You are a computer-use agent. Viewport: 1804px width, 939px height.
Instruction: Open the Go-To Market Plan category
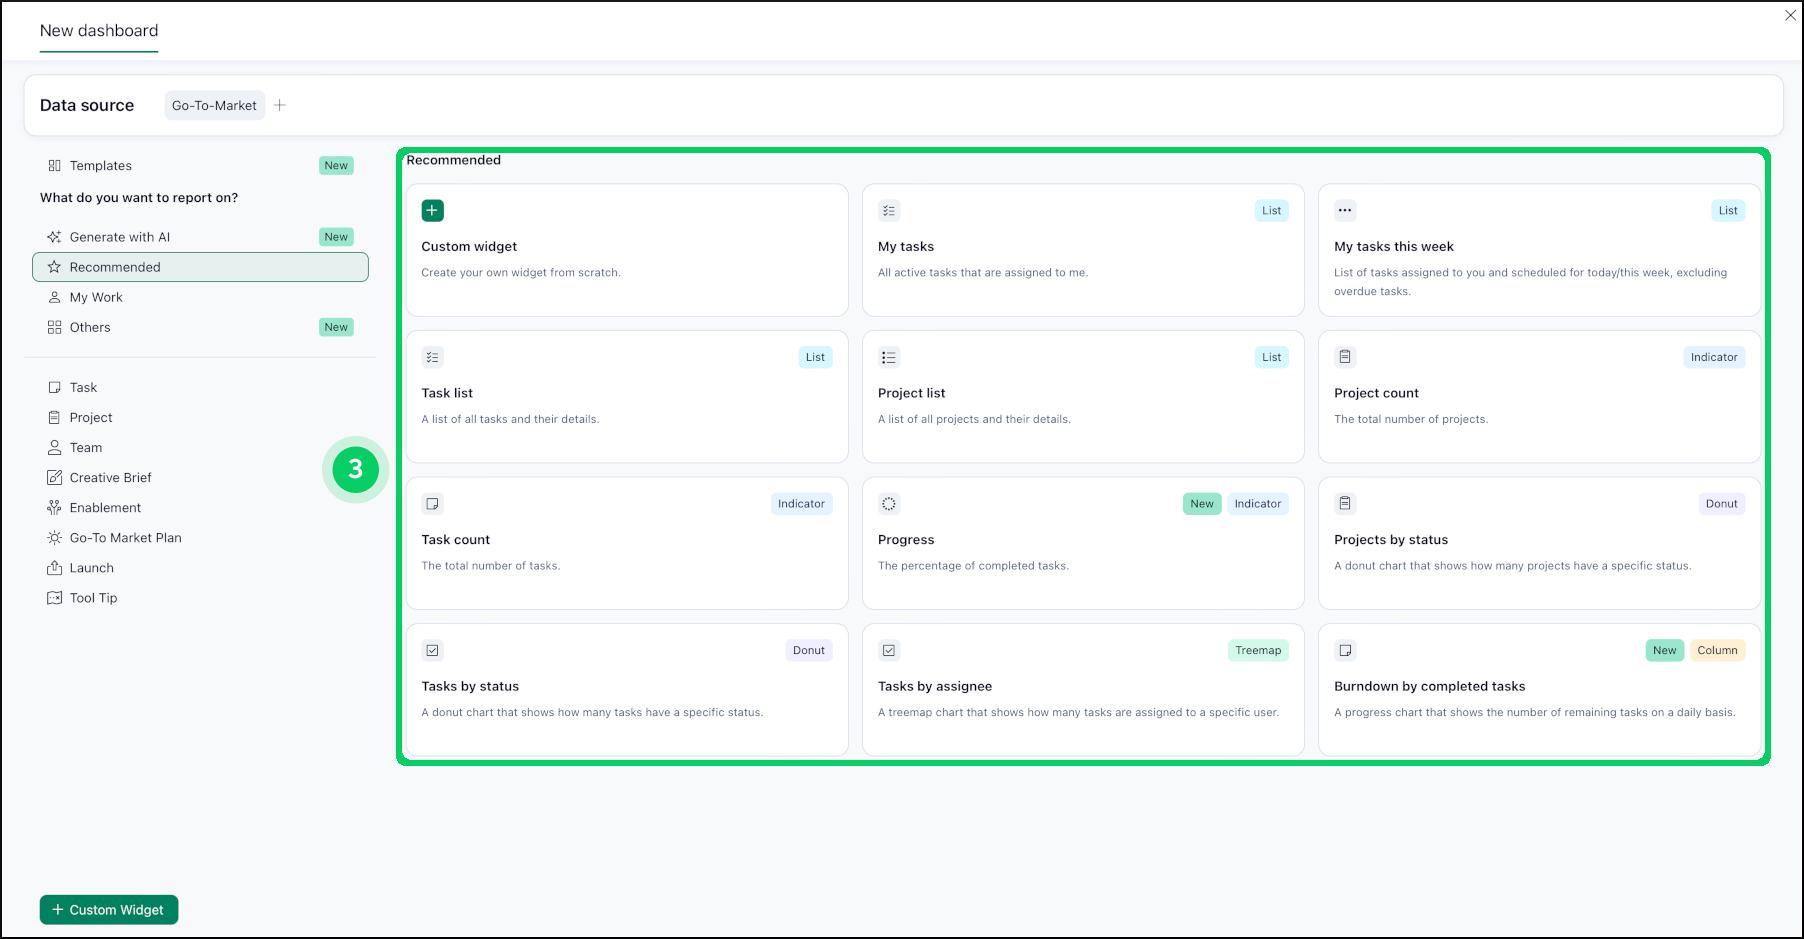(125, 538)
